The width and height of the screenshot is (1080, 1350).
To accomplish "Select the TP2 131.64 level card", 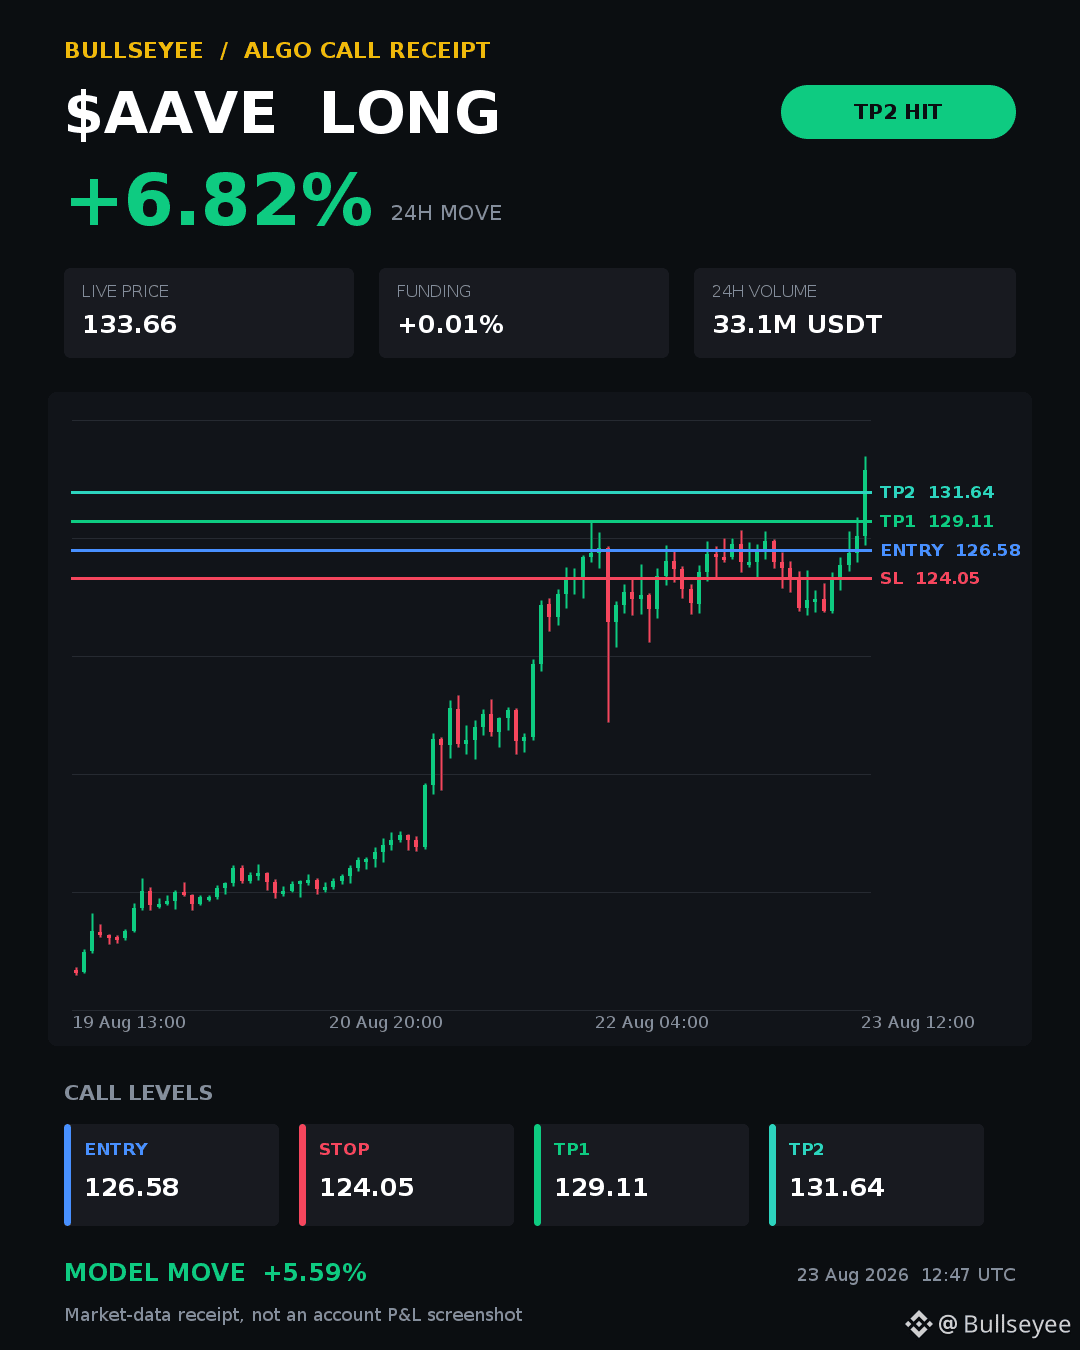I will point(876,1175).
